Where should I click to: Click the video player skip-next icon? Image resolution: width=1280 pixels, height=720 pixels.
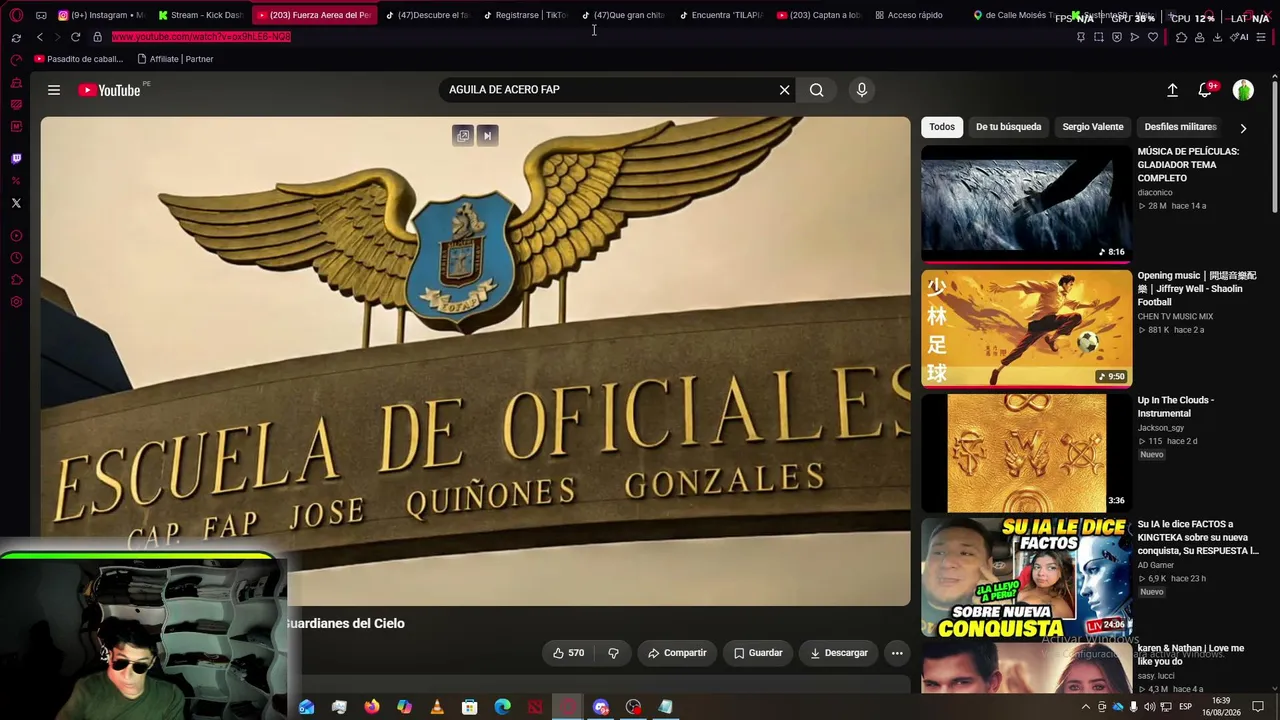point(487,136)
